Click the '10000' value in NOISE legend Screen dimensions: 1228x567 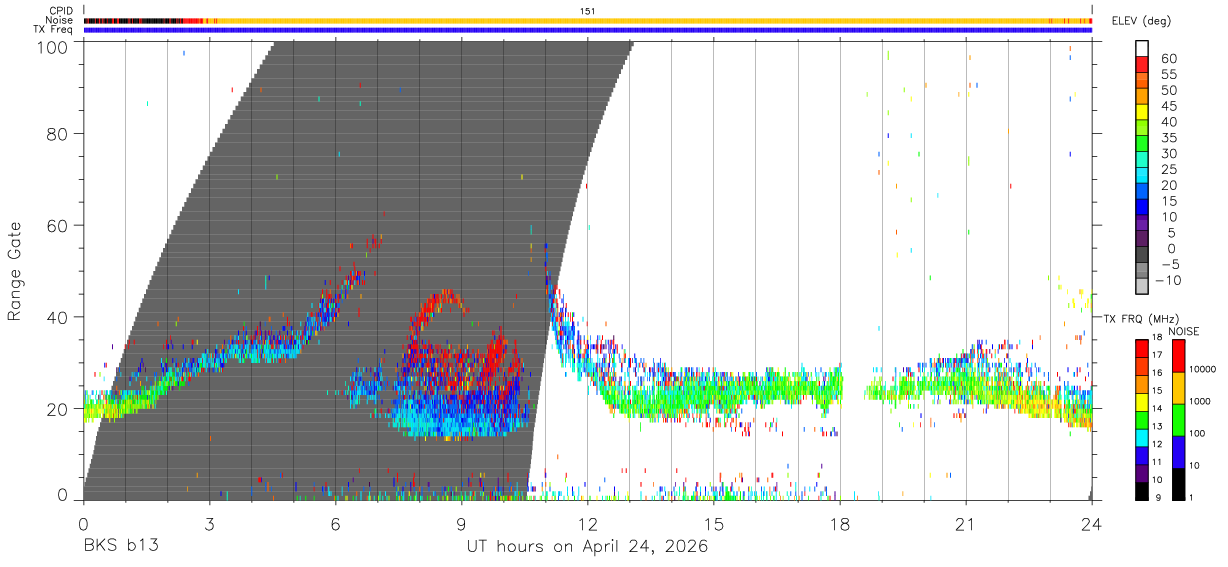coord(1205,370)
